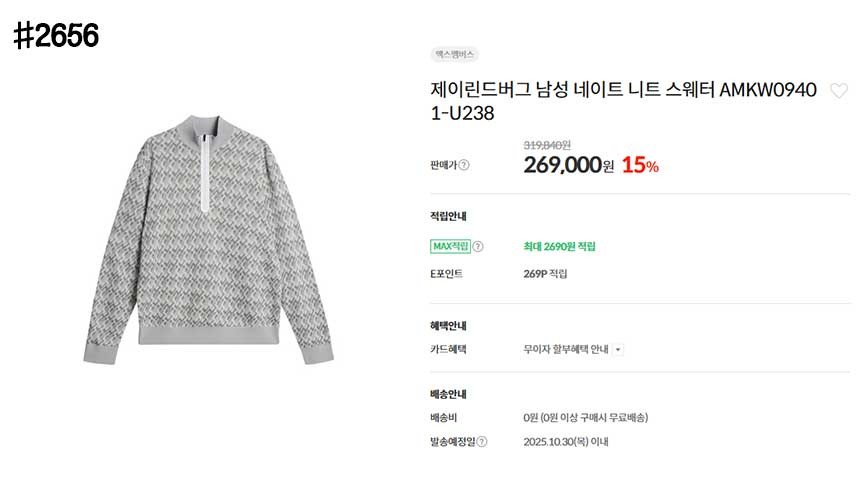
Task: Click the 적립안내 section heading
Action: pyautogui.click(x=448, y=215)
